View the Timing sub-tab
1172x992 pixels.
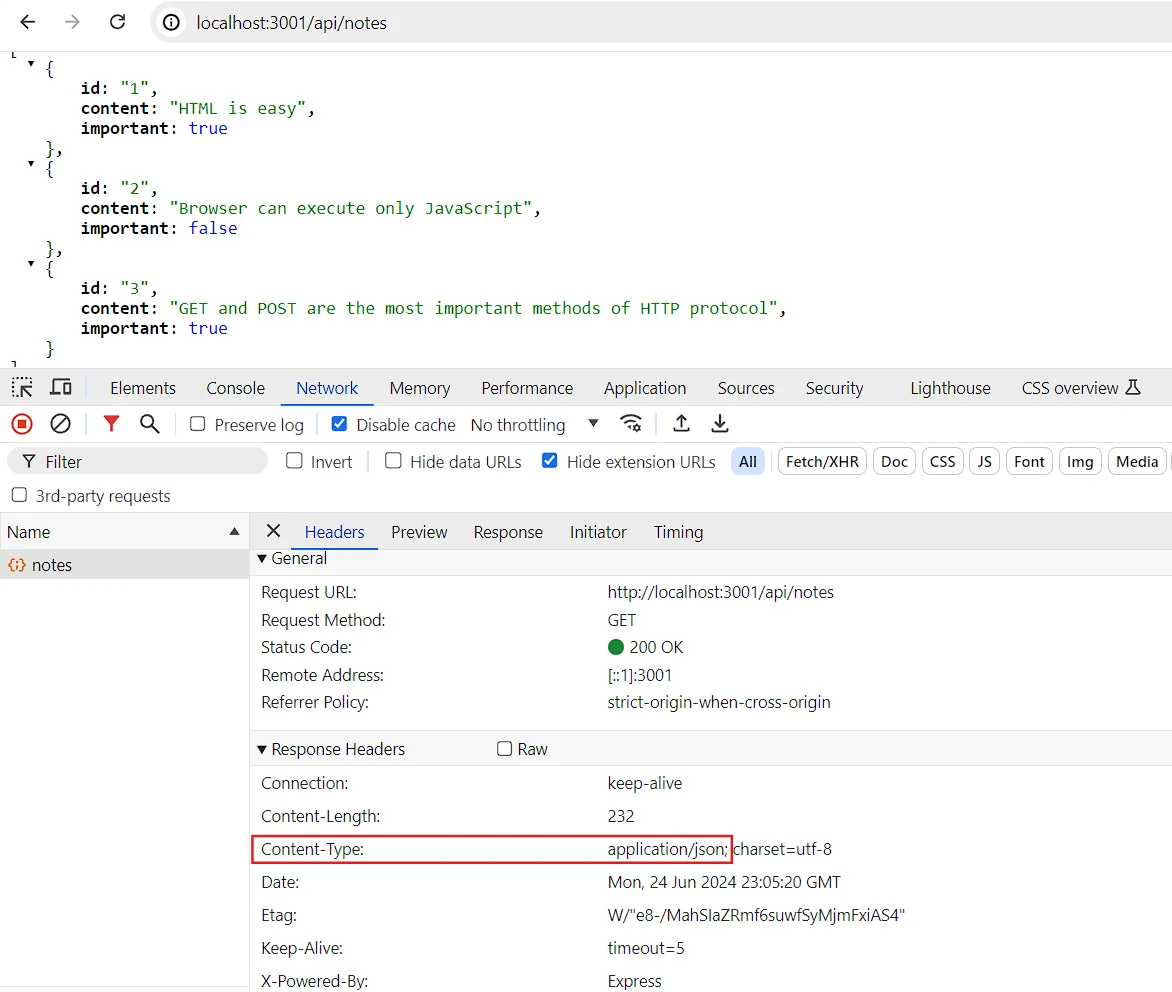(678, 532)
